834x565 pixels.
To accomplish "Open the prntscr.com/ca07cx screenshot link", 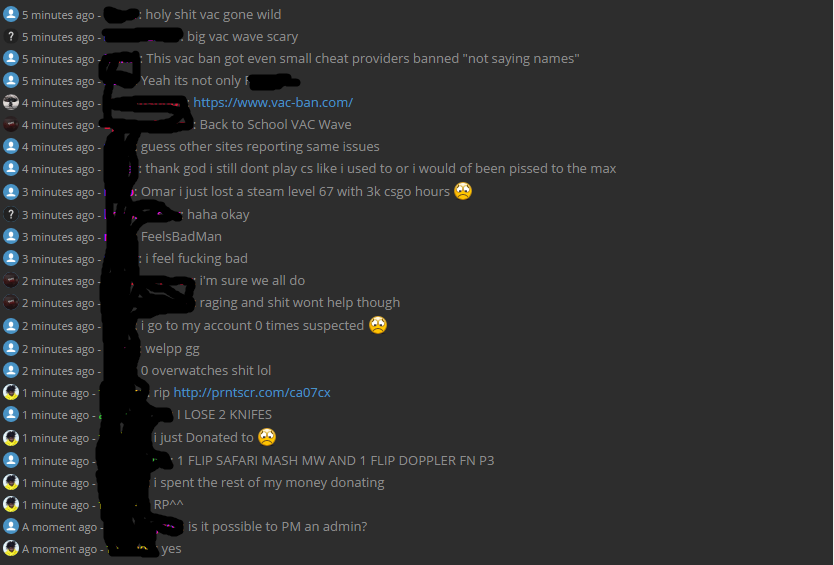I will [252, 393].
